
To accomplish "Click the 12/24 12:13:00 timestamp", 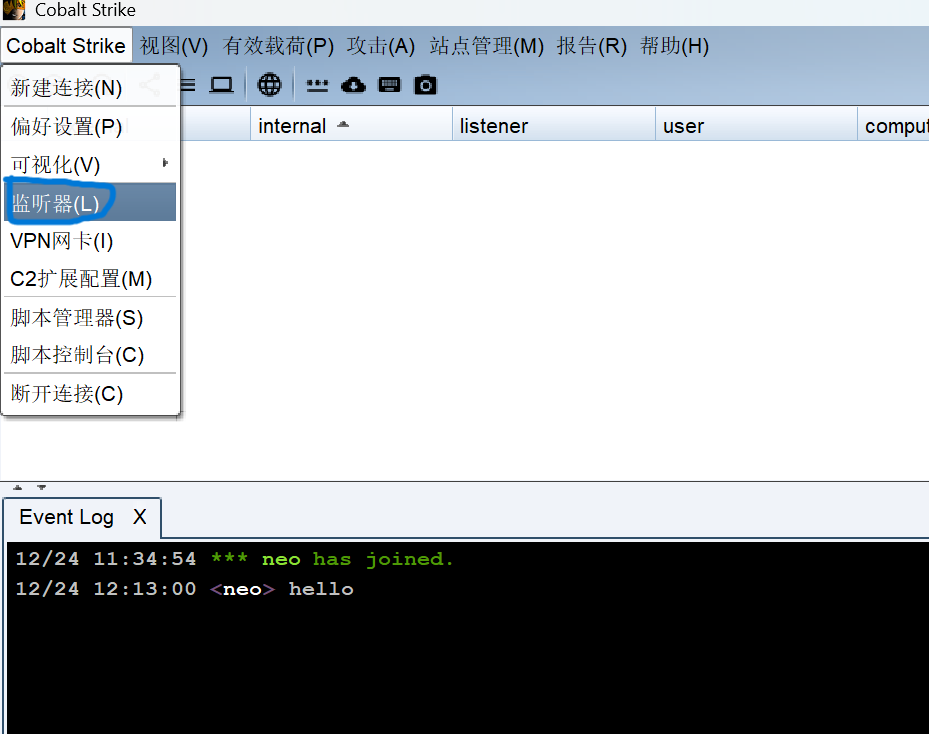I will 105,589.
